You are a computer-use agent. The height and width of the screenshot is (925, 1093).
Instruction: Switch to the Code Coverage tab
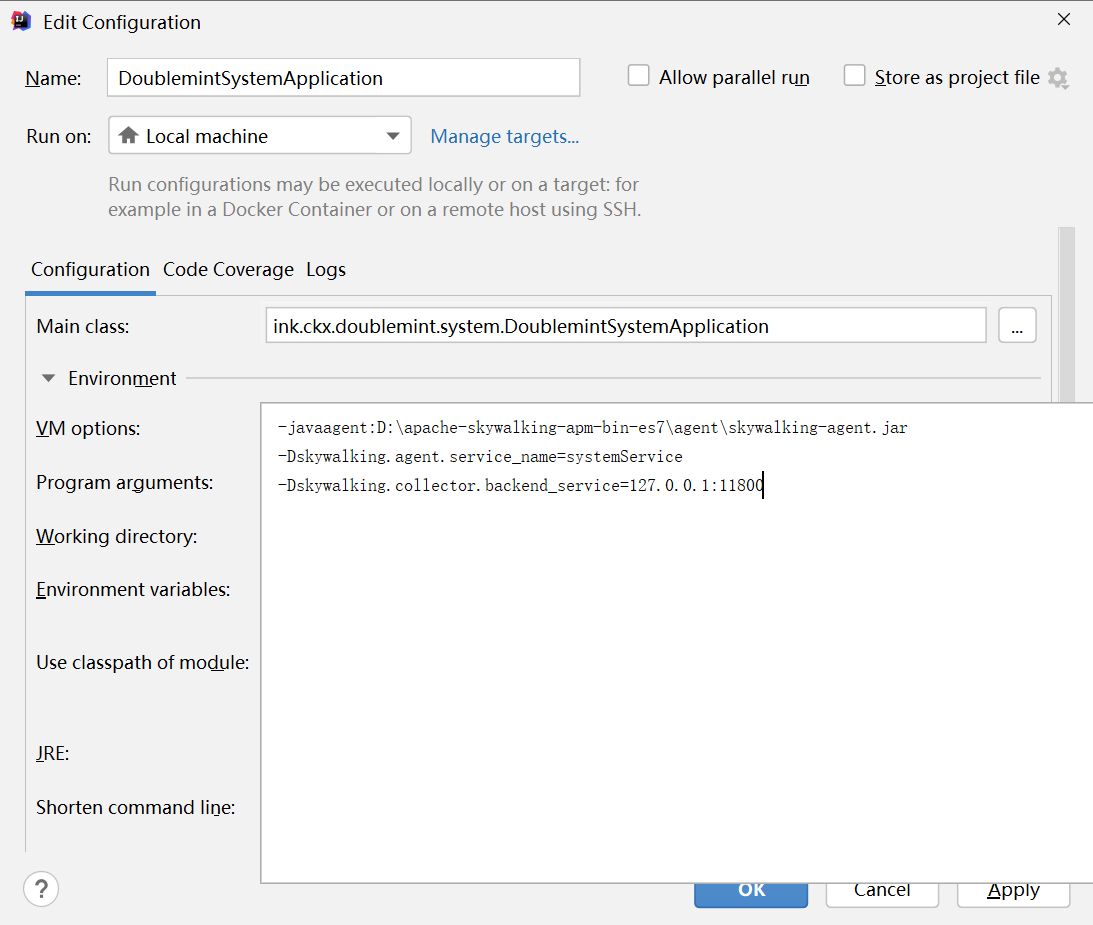point(228,270)
